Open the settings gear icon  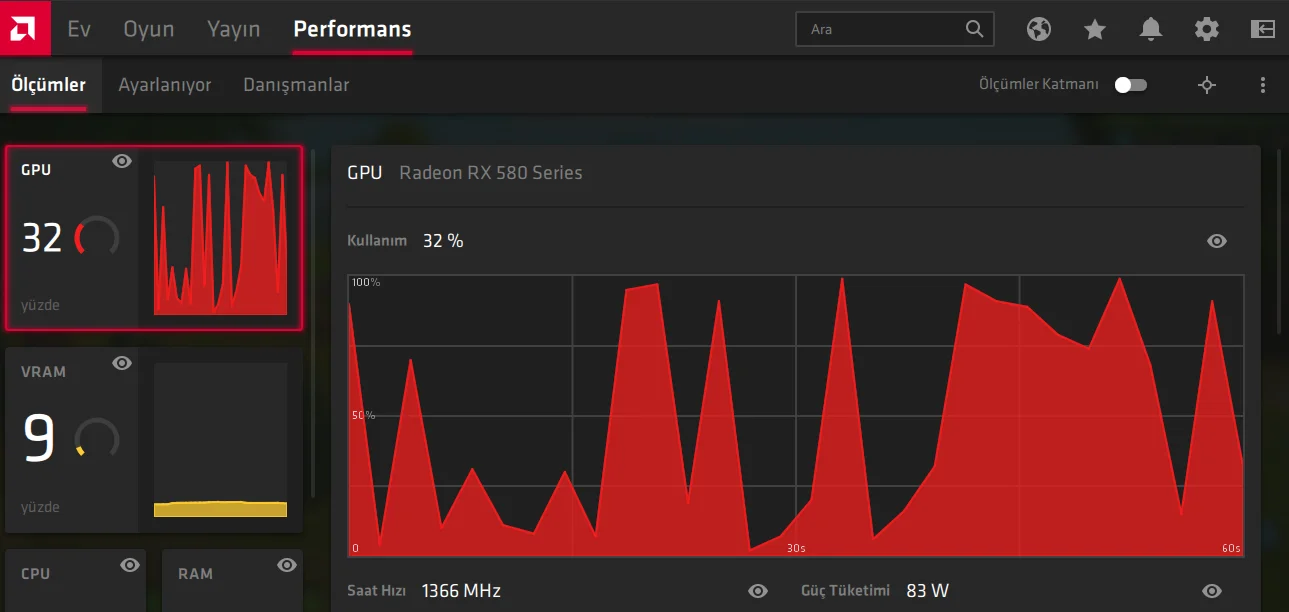1207,29
